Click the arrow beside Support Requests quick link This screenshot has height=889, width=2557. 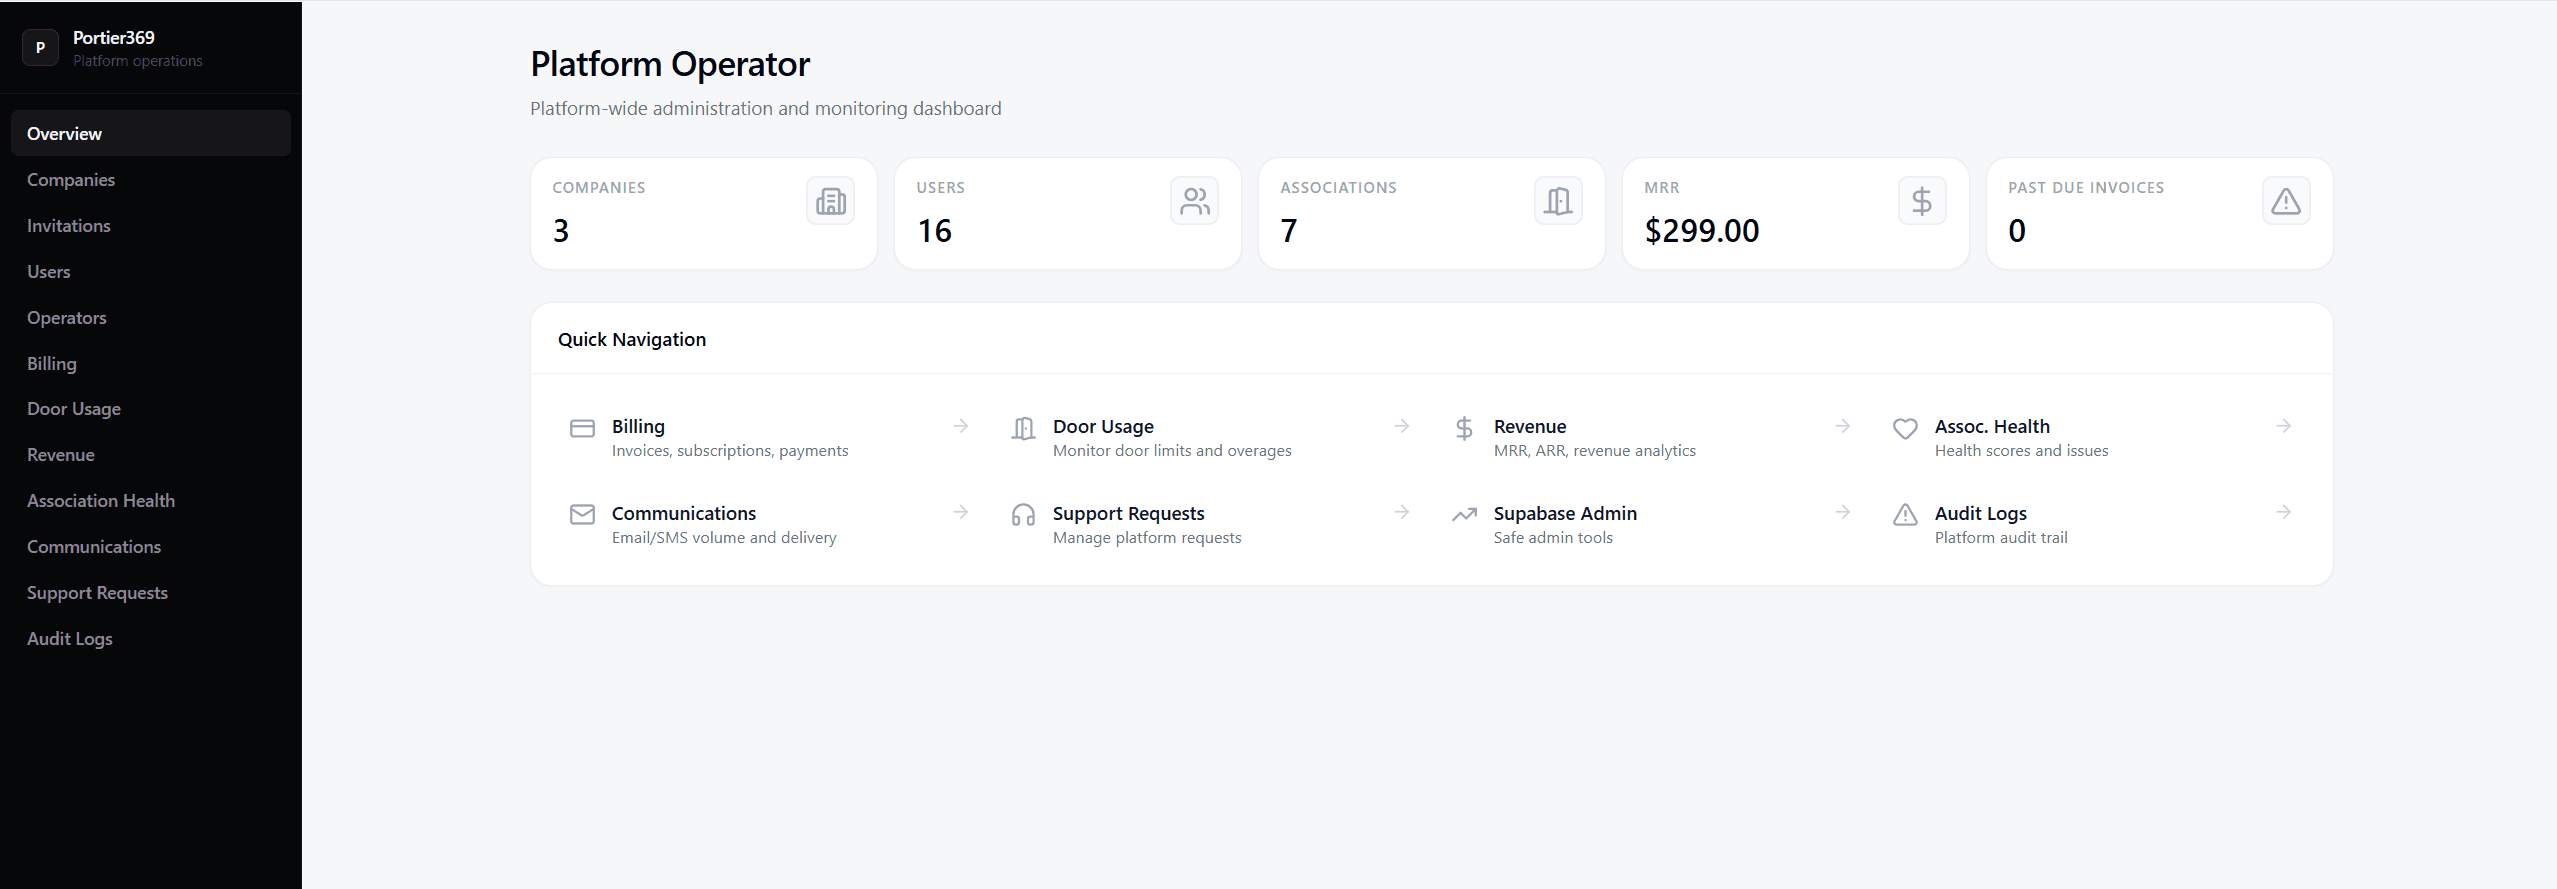[x=1402, y=512]
